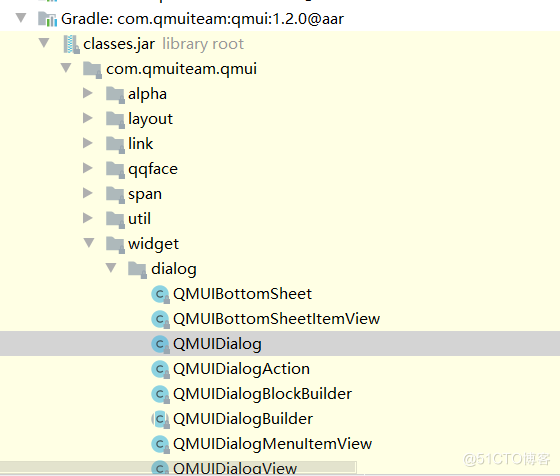Click the layout folder icon
Image resolution: width=560 pixels, height=476 pixels.
tap(115, 120)
